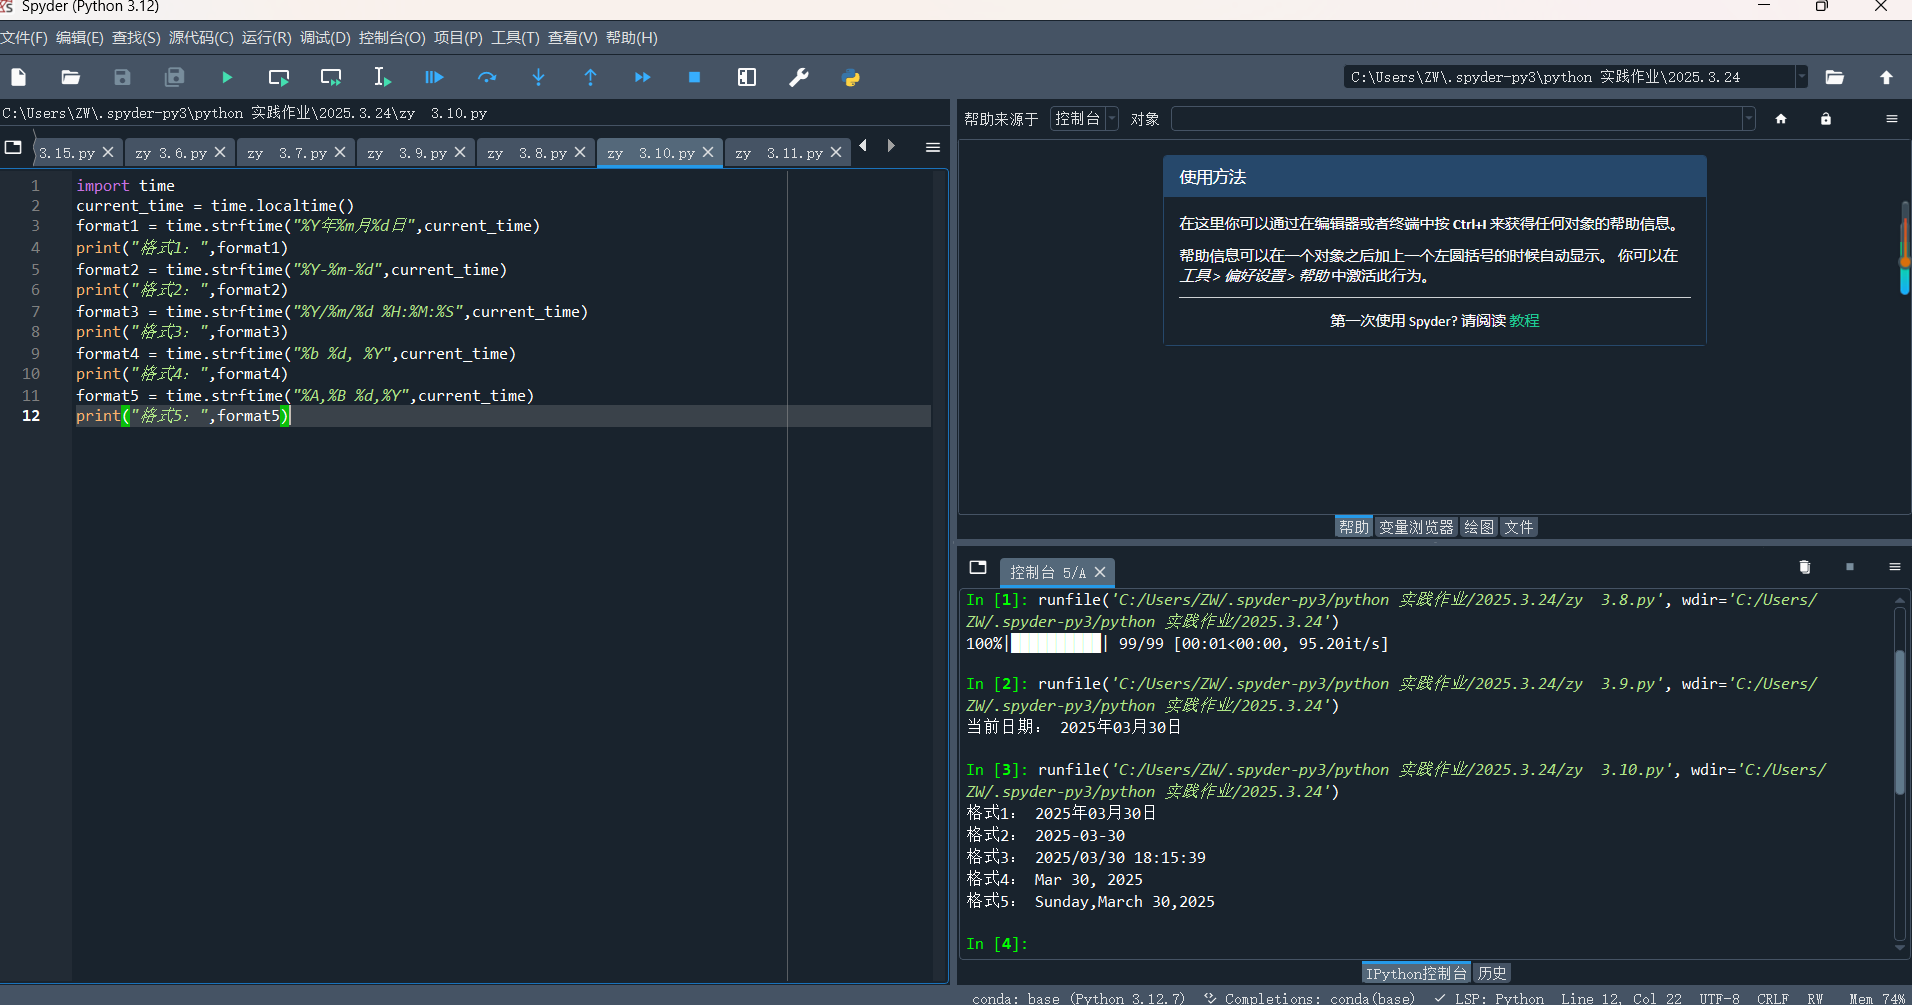Open 编辑(E) menu
This screenshot has width=1912, height=1005.
pos(80,38)
